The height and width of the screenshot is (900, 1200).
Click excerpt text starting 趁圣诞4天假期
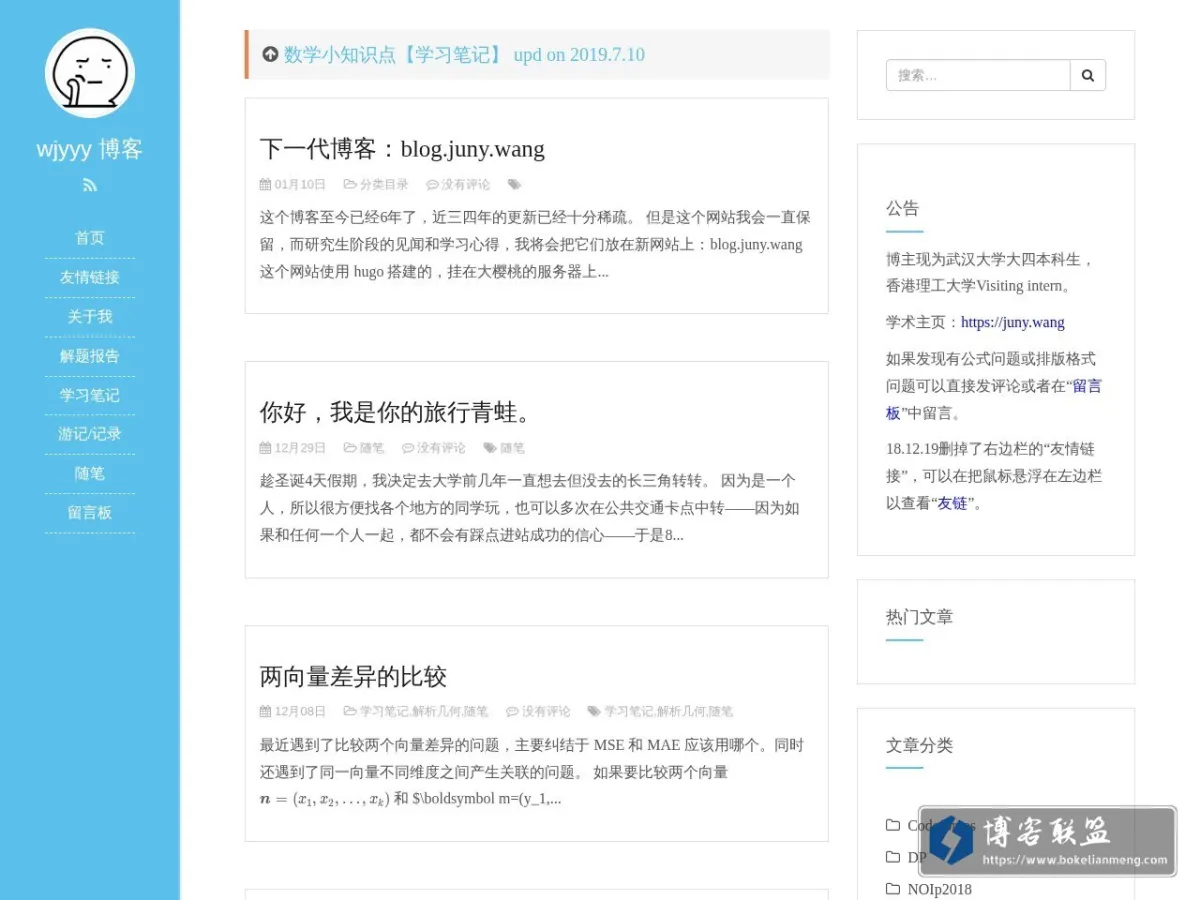[x=530, y=508]
